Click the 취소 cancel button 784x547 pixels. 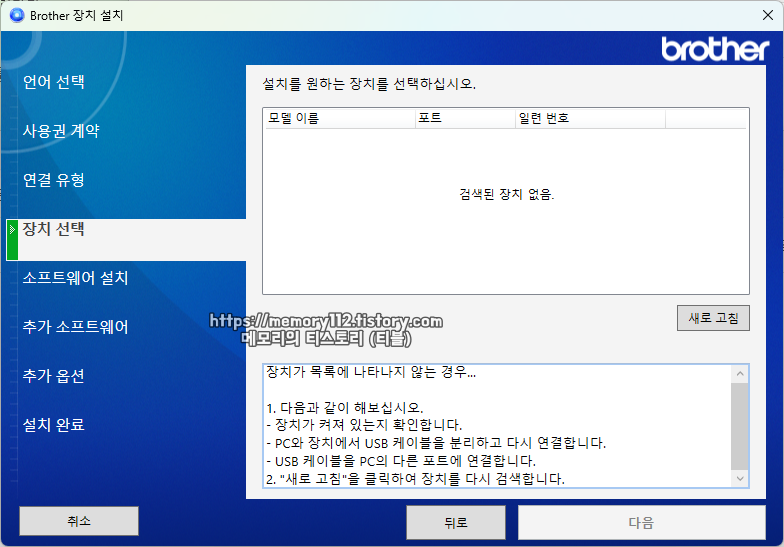click(79, 521)
